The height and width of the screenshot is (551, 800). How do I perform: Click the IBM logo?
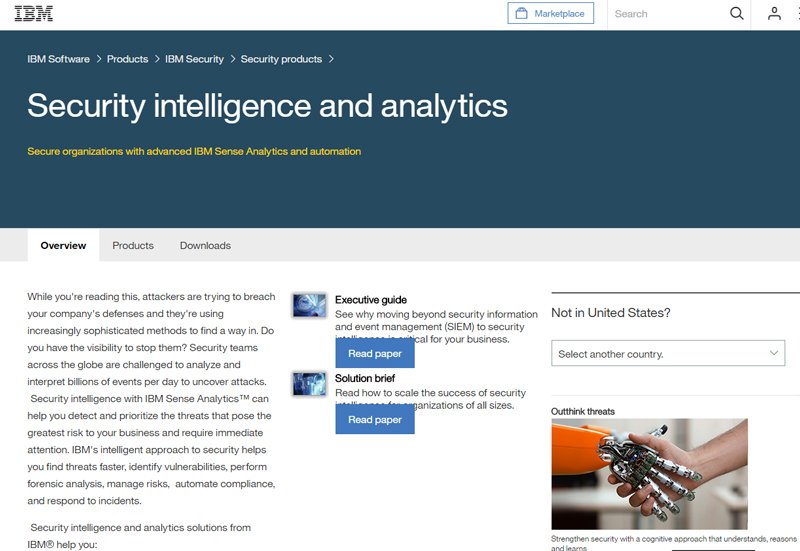click(34, 13)
